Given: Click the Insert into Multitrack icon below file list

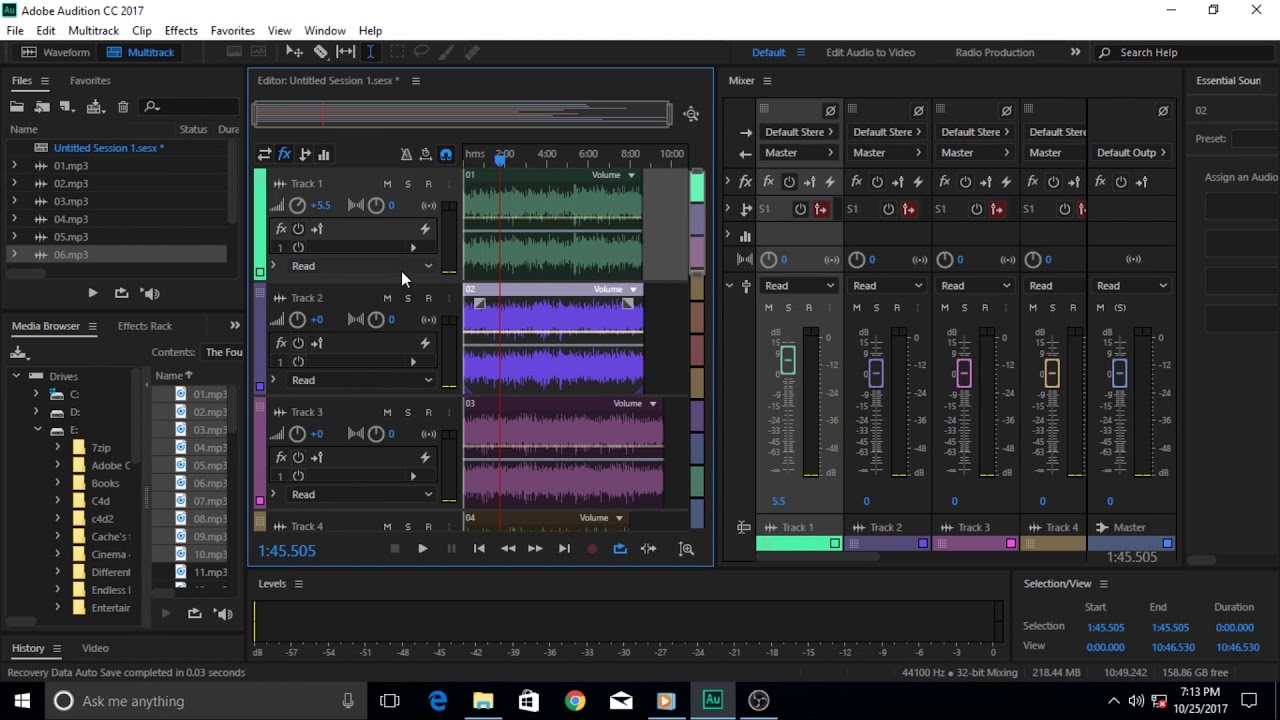Looking at the screenshot, I should pos(121,293).
